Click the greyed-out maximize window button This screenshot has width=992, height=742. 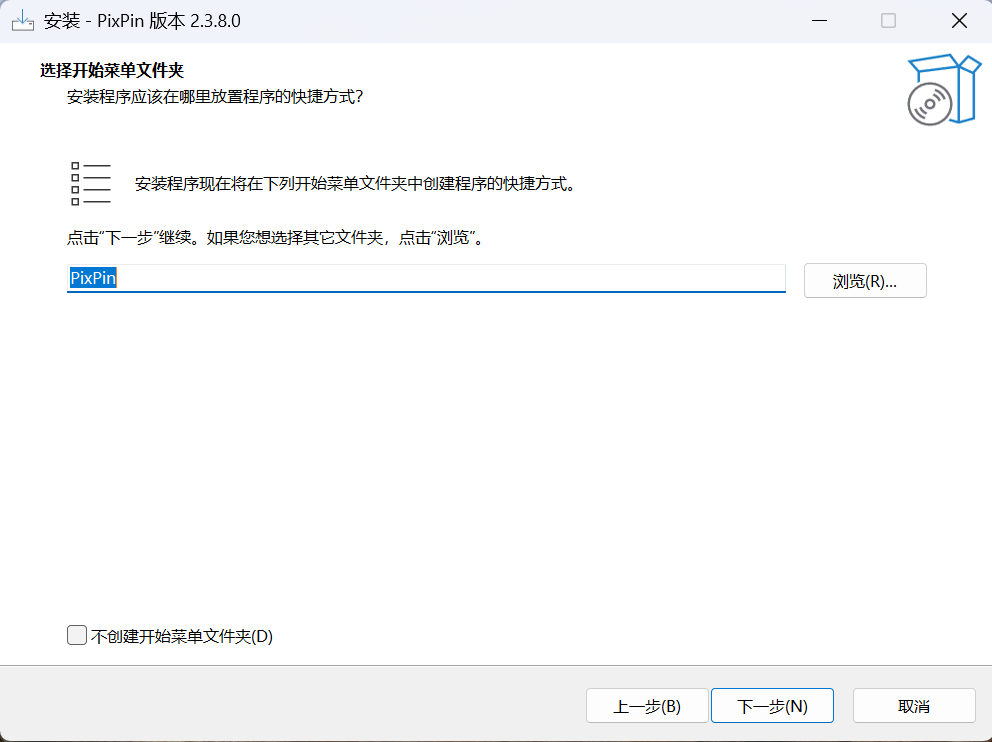pyautogui.click(x=888, y=21)
